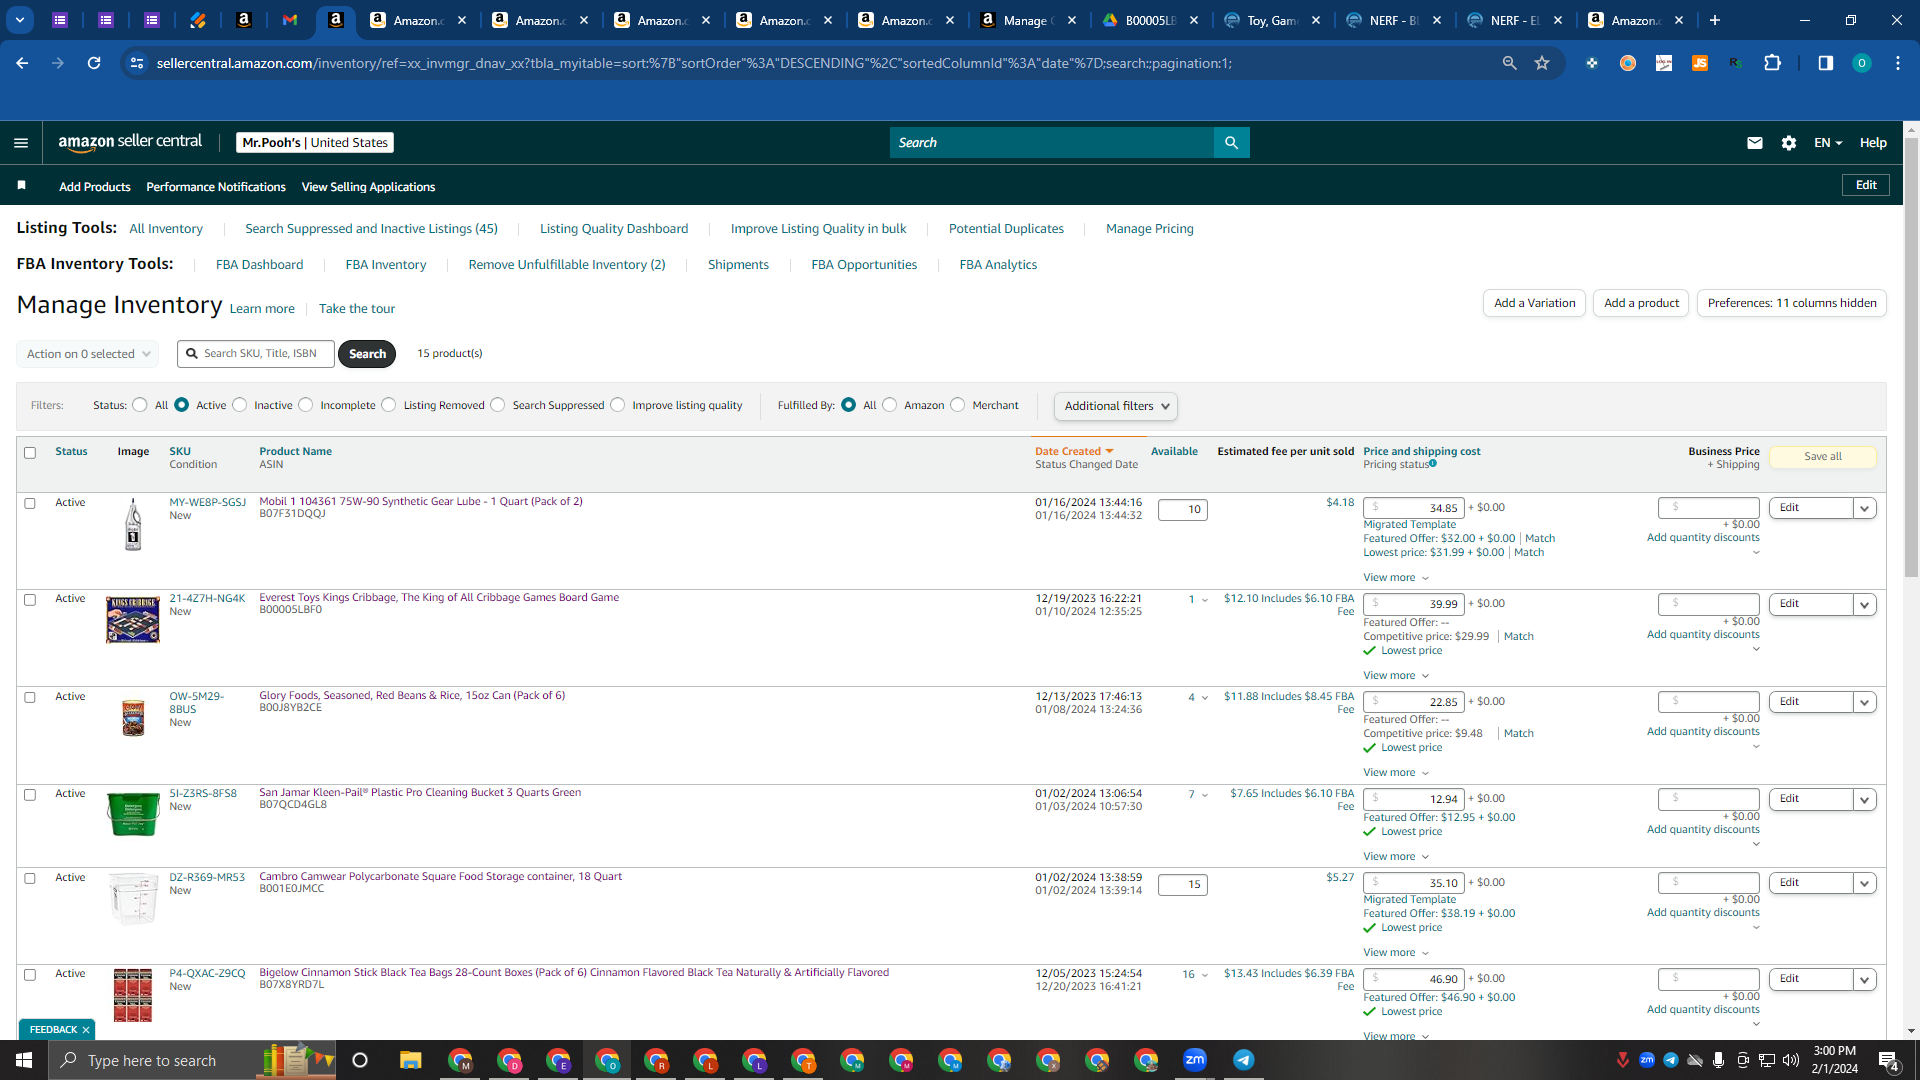
Task: Open Telegram from the taskbar
Action: tap(1243, 1060)
